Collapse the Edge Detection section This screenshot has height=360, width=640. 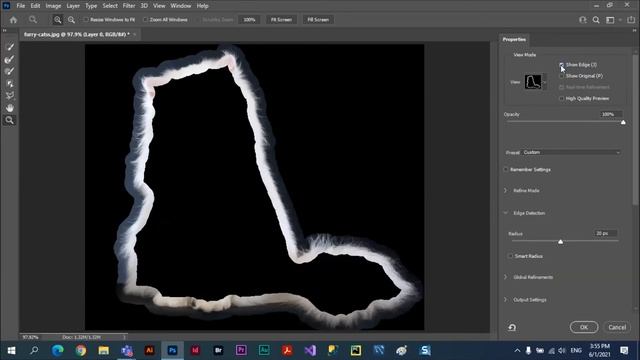[x=506, y=213]
